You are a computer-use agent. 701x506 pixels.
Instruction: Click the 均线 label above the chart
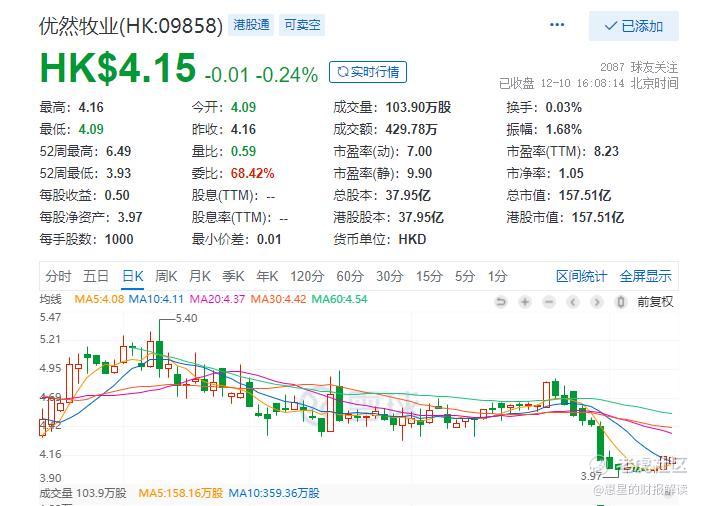(x=51, y=299)
